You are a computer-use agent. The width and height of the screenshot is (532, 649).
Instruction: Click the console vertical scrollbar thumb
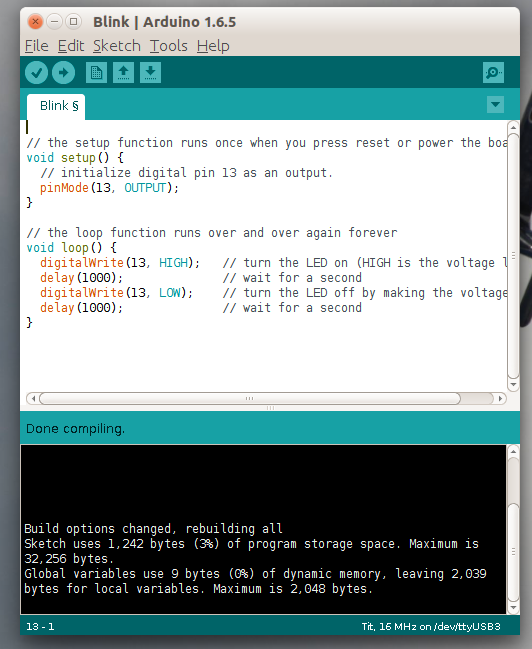tap(513, 552)
